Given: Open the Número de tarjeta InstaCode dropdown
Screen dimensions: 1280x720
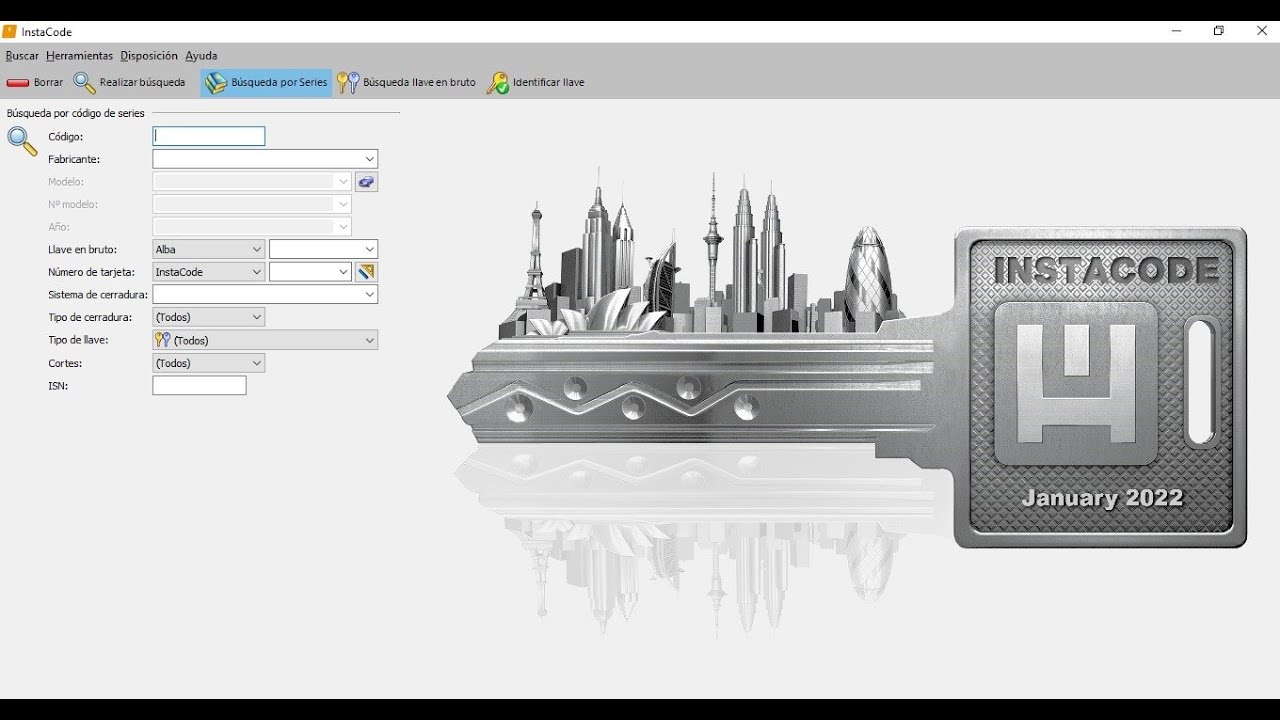Looking at the screenshot, I should pyautogui.click(x=209, y=272).
